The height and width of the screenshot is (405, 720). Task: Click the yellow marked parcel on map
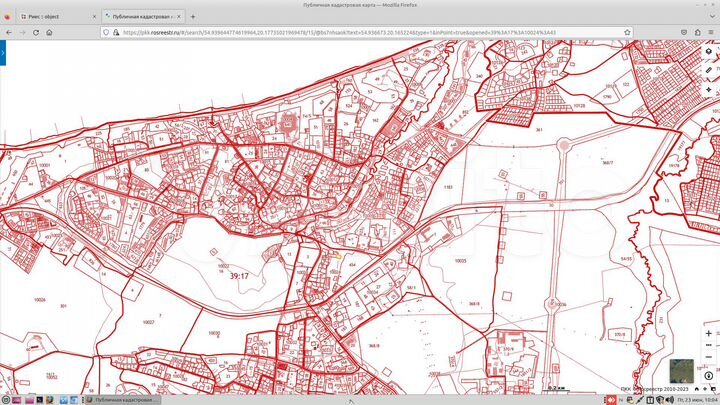tap(337, 256)
